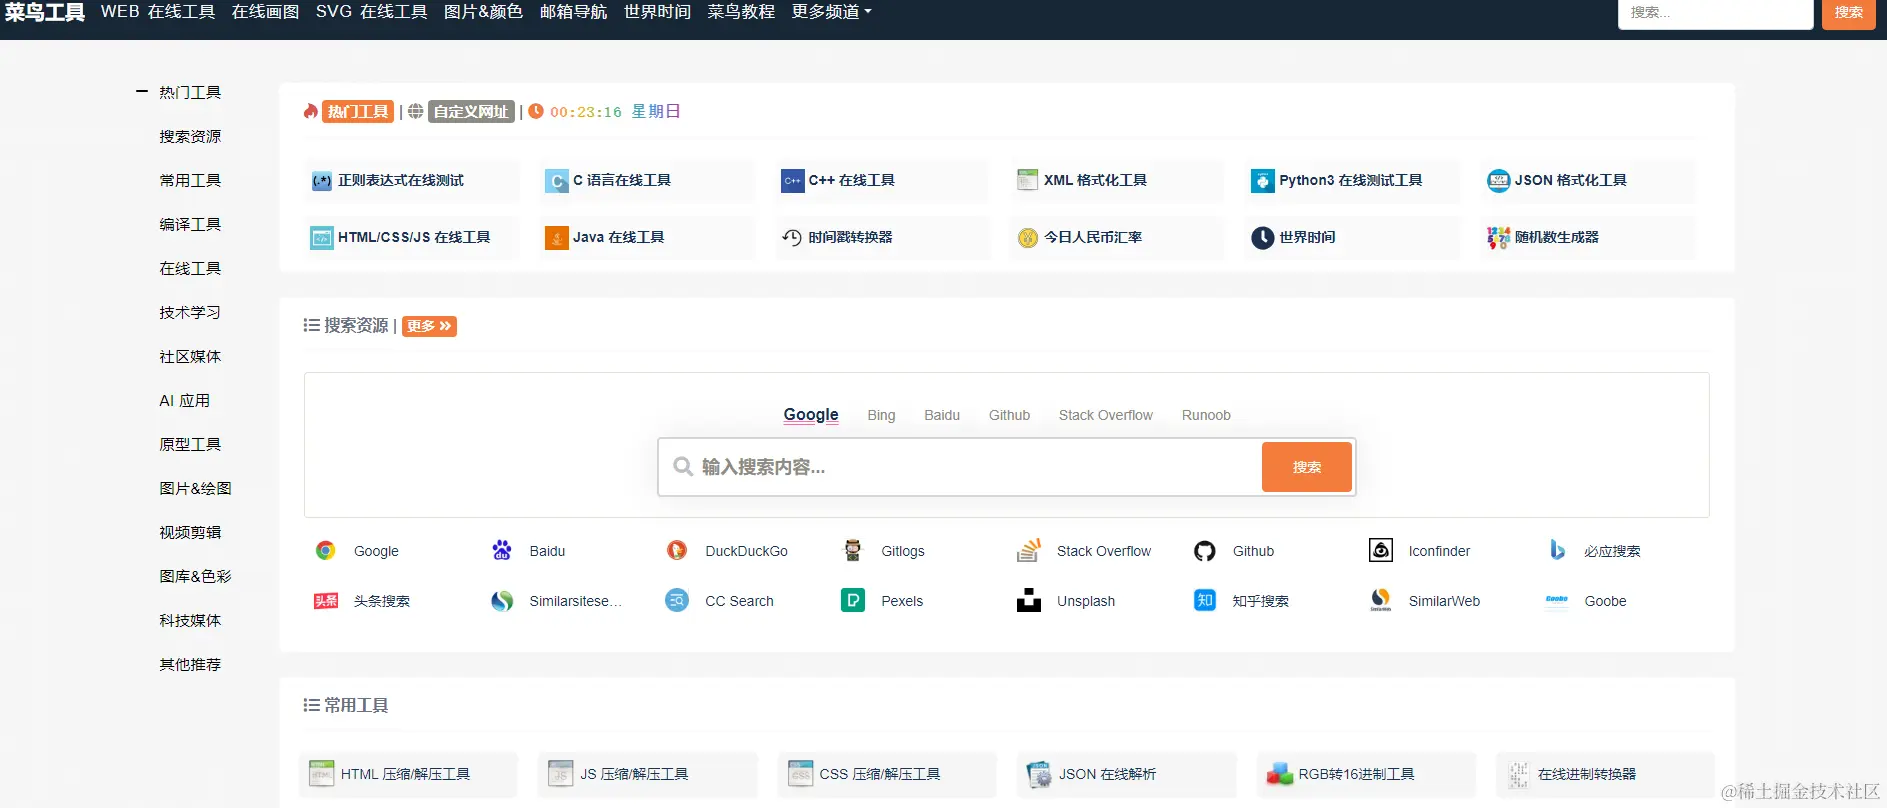
Task: Click the Baidu paw icon
Action: coord(501,550)
